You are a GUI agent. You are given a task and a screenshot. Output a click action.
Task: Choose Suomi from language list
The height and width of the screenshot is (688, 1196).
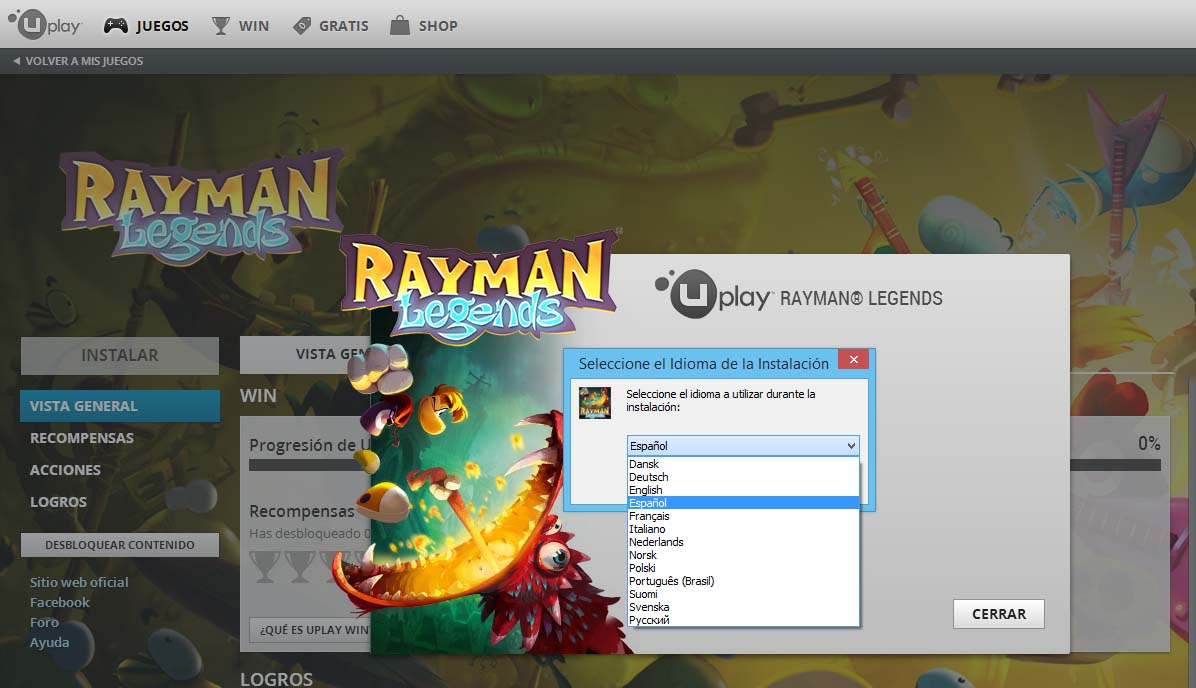743,593
